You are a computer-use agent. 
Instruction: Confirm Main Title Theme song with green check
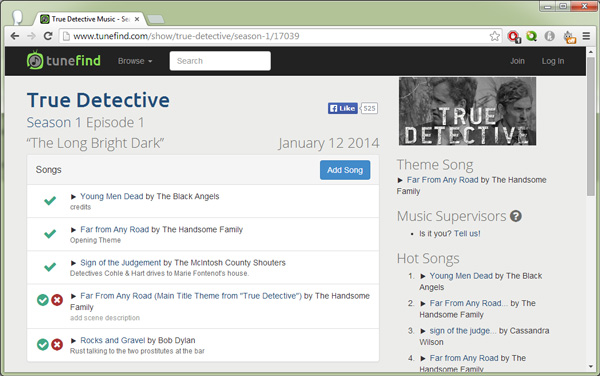pos(42,300)
